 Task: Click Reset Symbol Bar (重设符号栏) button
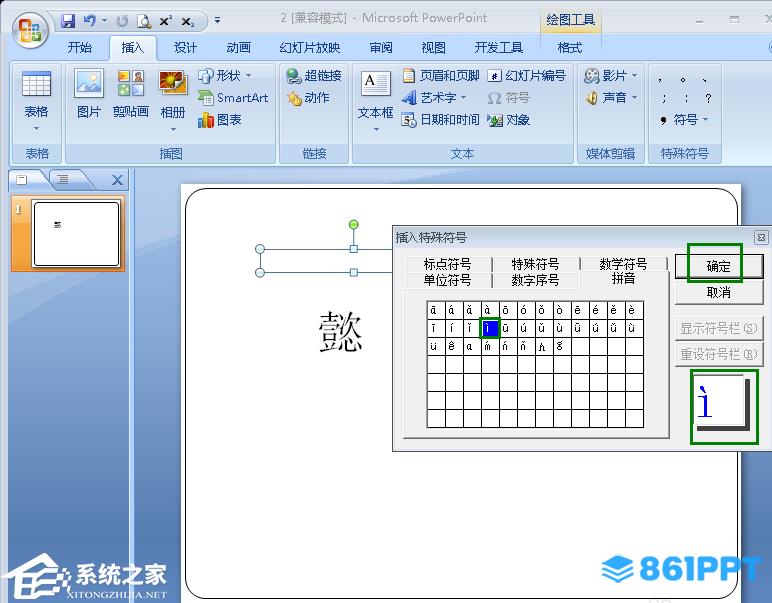718,354
